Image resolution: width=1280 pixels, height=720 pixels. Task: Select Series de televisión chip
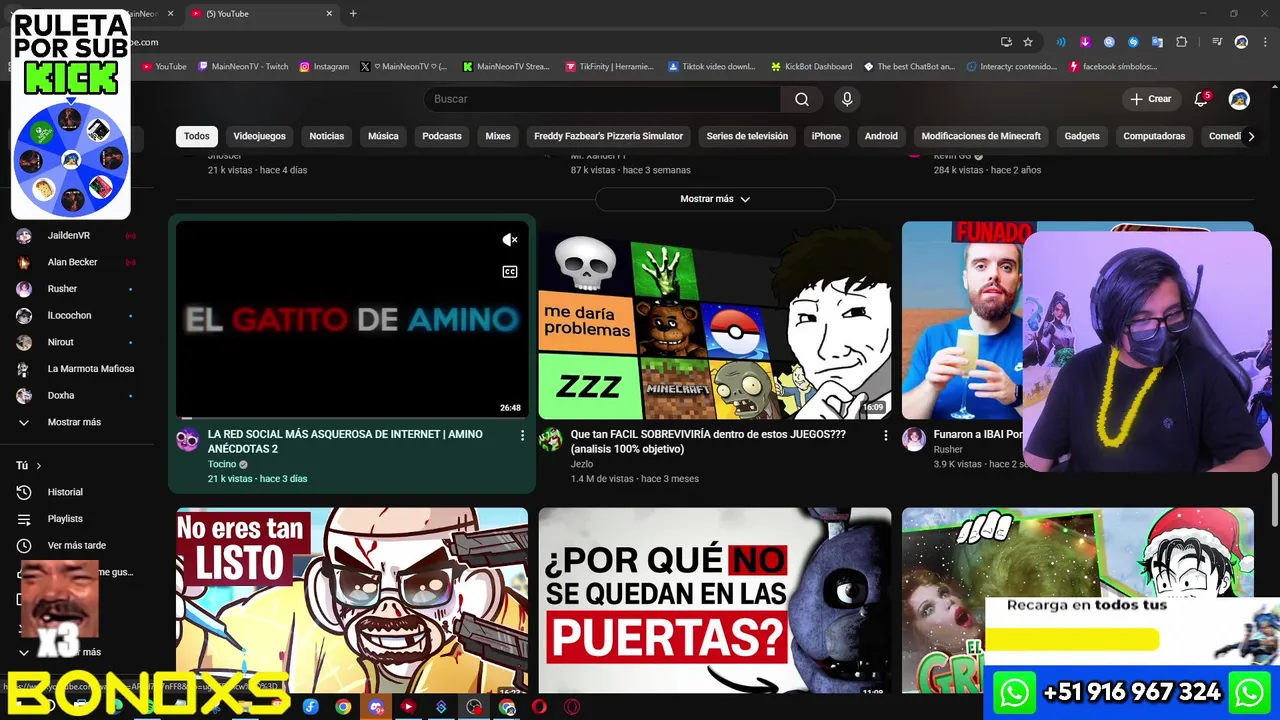[747, 136]
